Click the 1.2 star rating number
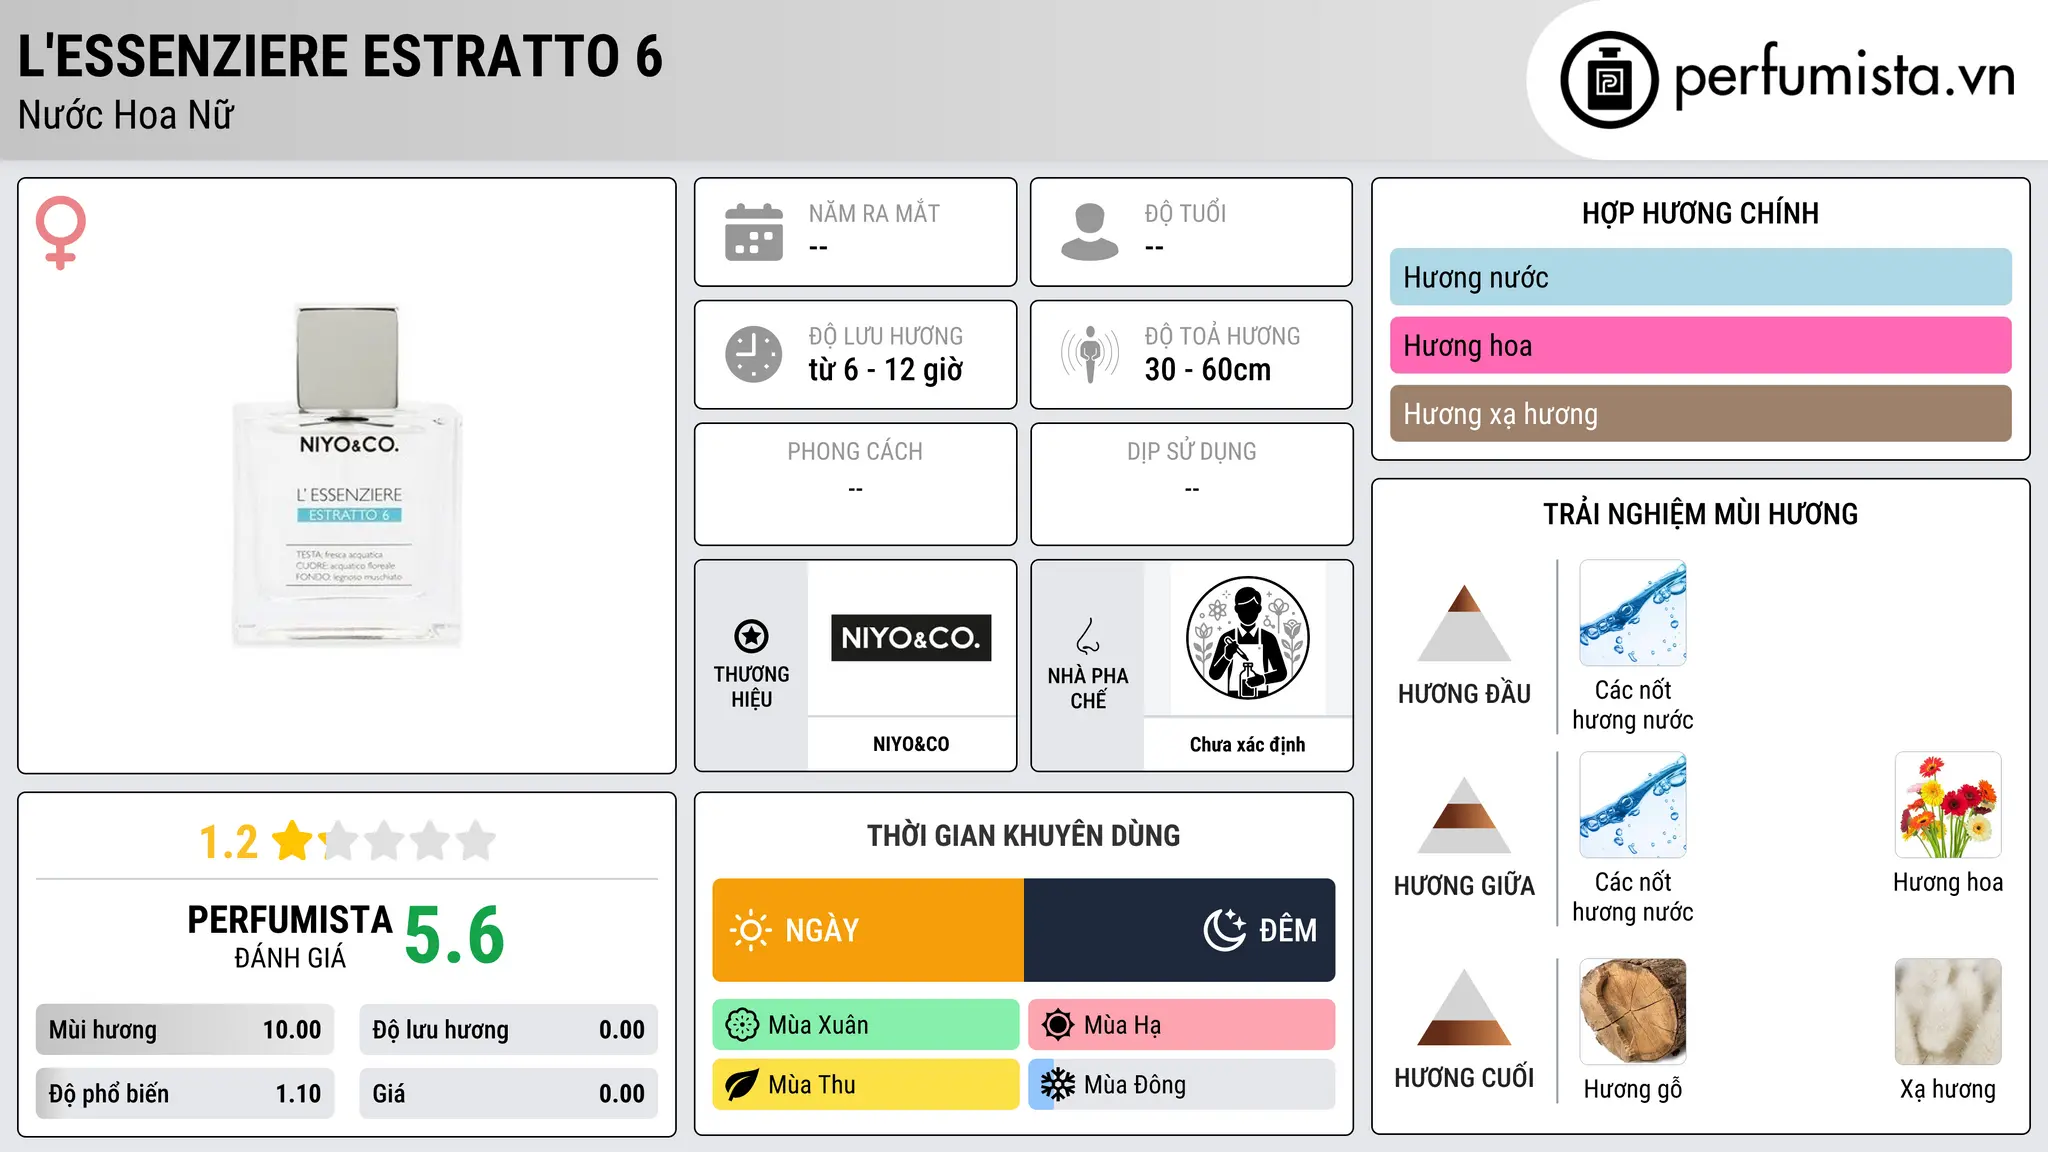Image resolution: width=2048 pixels, height=1152 pixels. (228, 842)
